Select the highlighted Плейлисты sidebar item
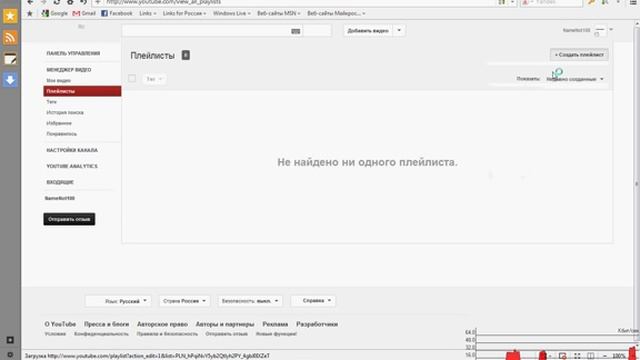Viewport: 640px width, 360px height. [82, 91]
